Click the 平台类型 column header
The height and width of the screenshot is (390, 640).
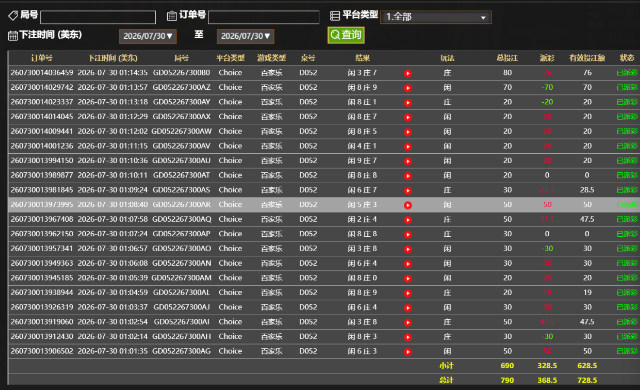click(x=230, y=58)
